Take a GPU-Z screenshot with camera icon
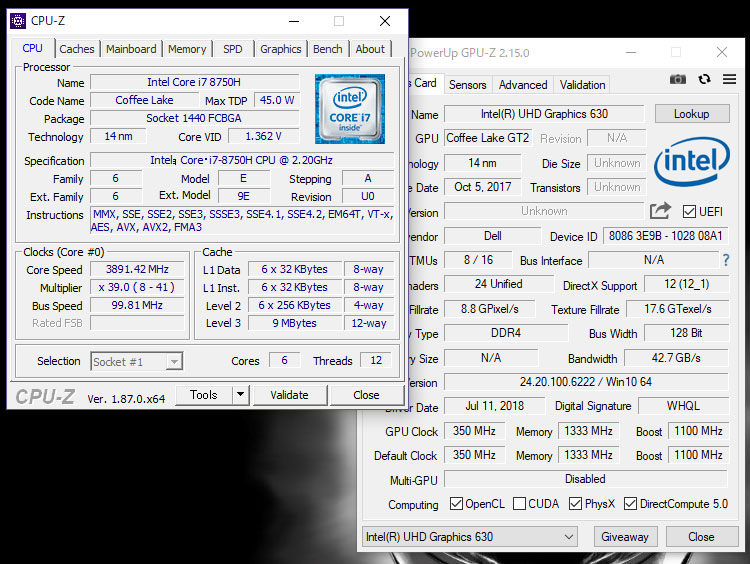The width and height of the screenshot is (750, 564). [677, 79]
